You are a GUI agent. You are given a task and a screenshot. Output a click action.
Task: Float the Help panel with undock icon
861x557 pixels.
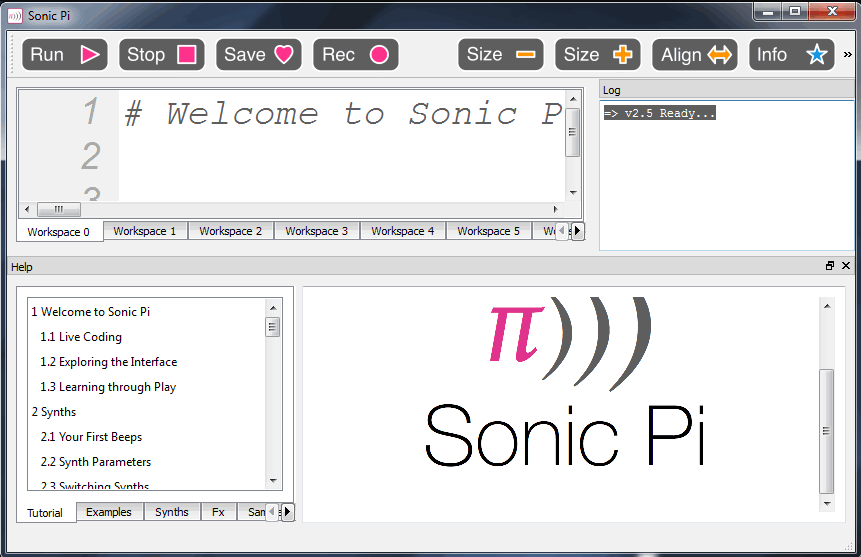830,266
